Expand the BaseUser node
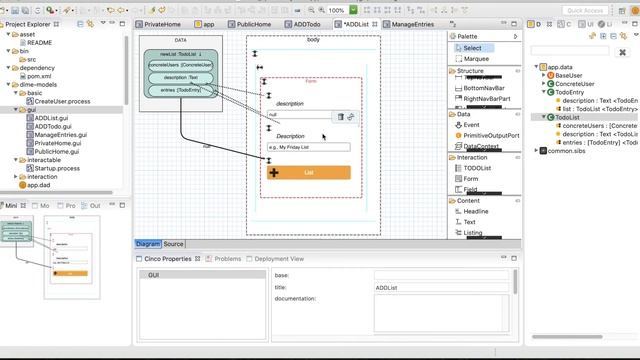640x360 pixels. pyautogui.click(x=544, y=75)
